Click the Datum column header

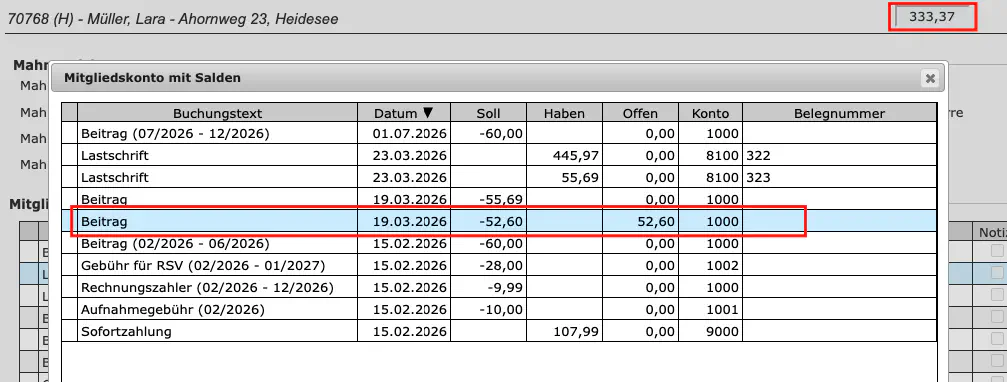404,114
